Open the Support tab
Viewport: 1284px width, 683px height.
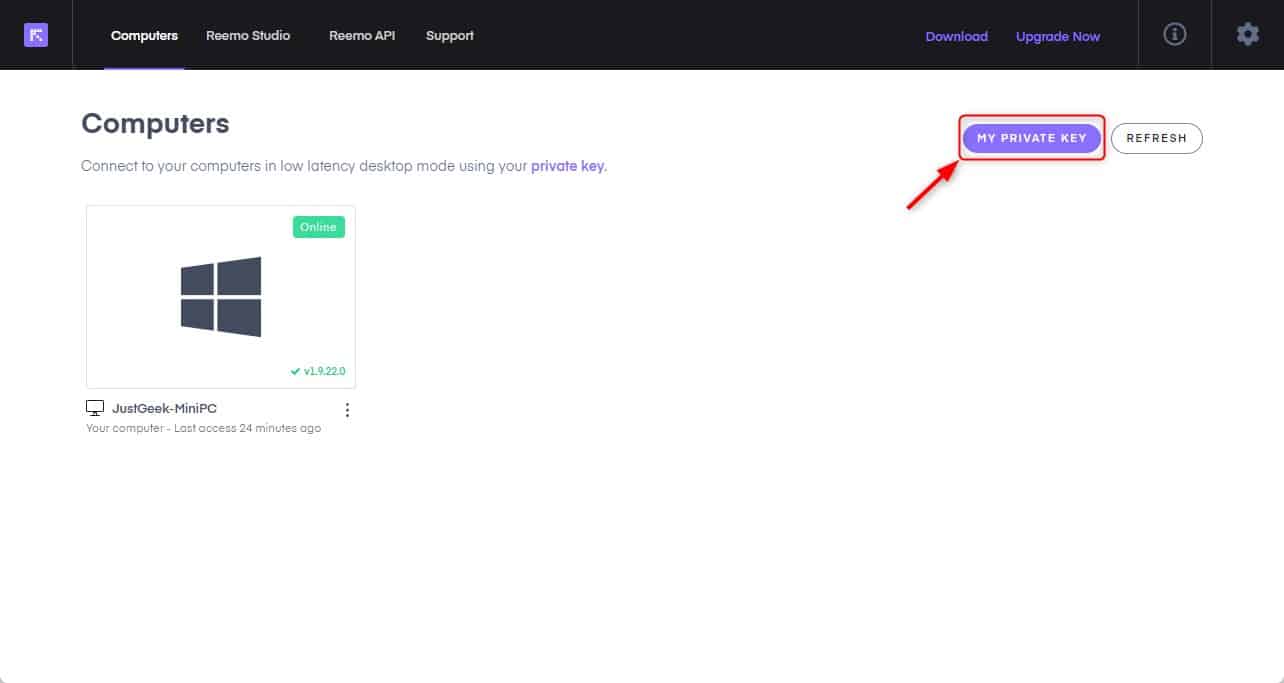tap(450, 35)
